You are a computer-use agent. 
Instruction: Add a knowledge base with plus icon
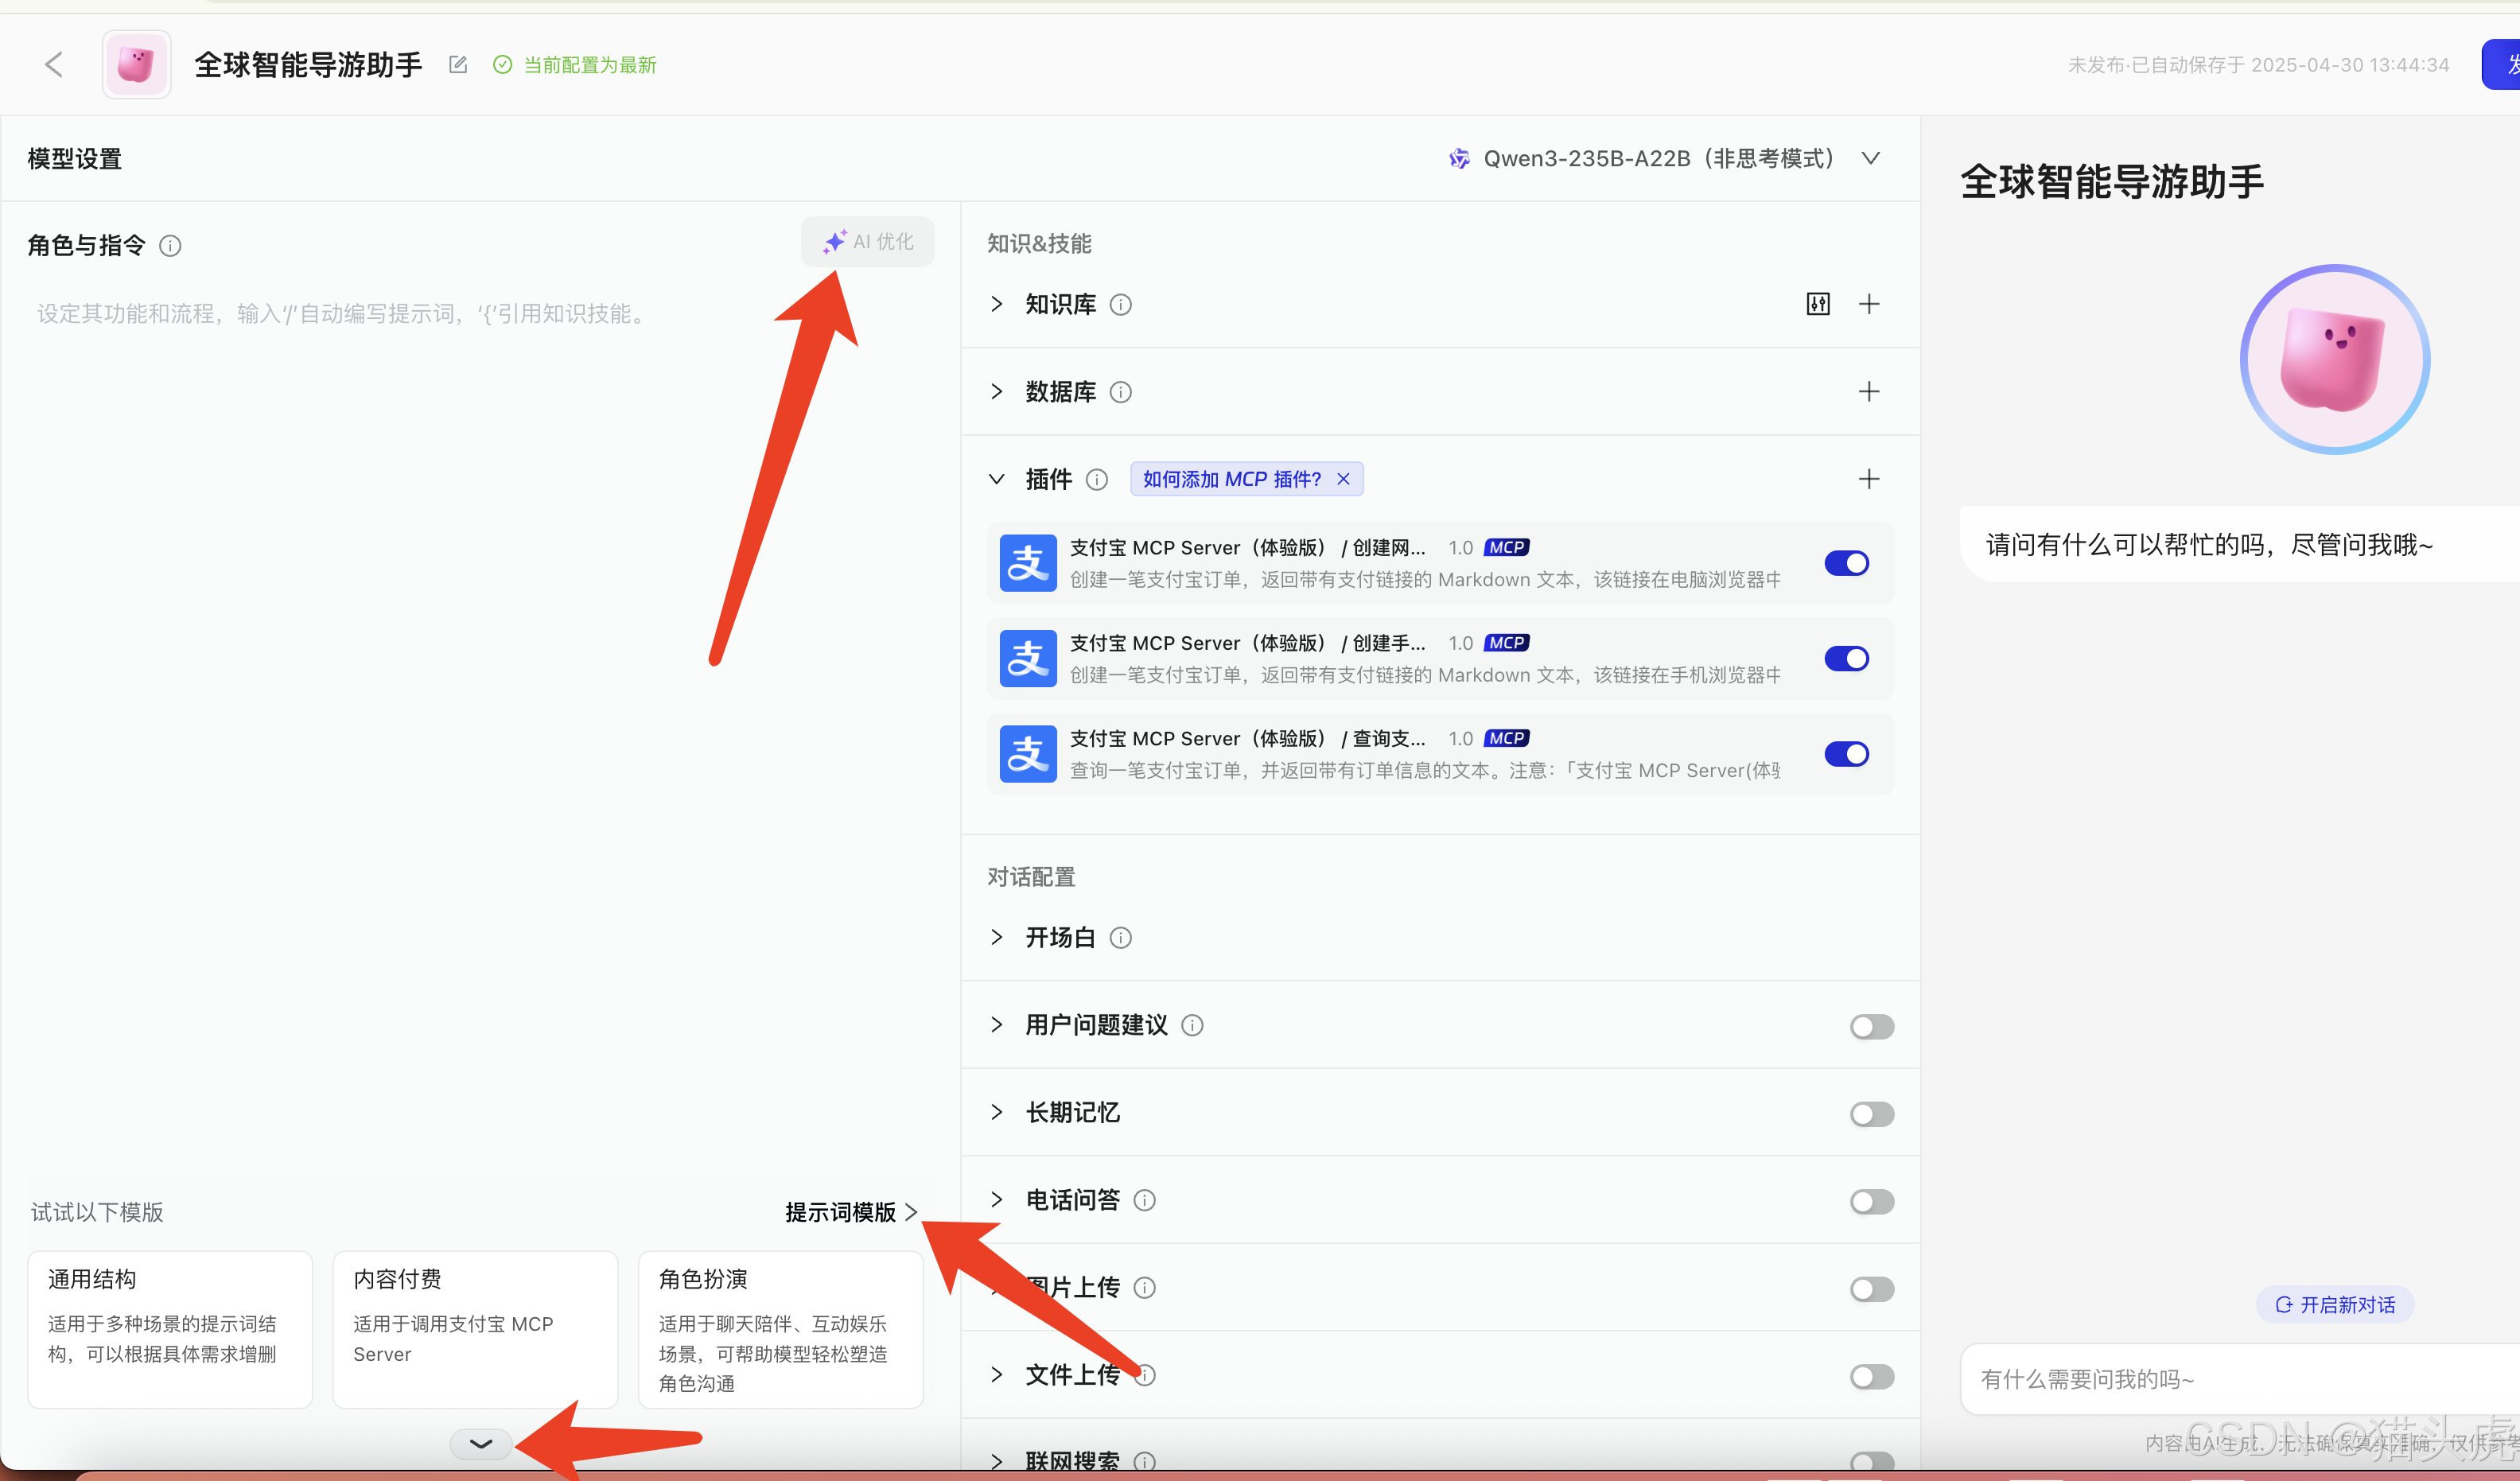point(1868,304)
